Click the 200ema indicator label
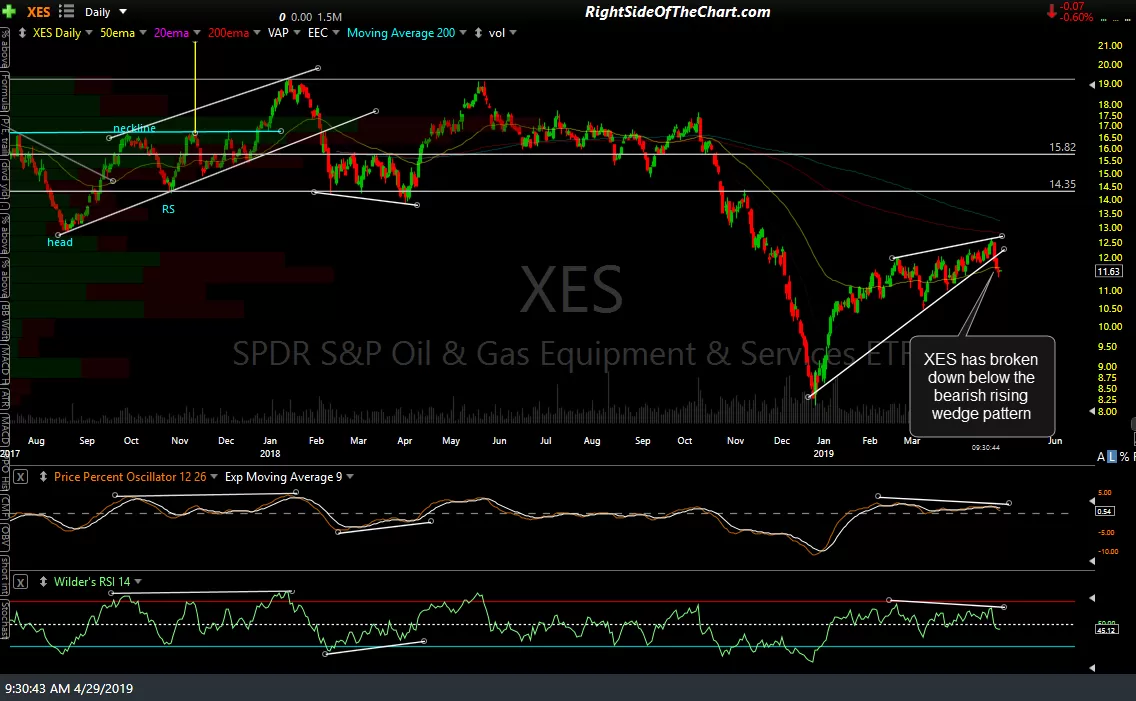The width and height of the screenshot is (1136, 701). 228,33
